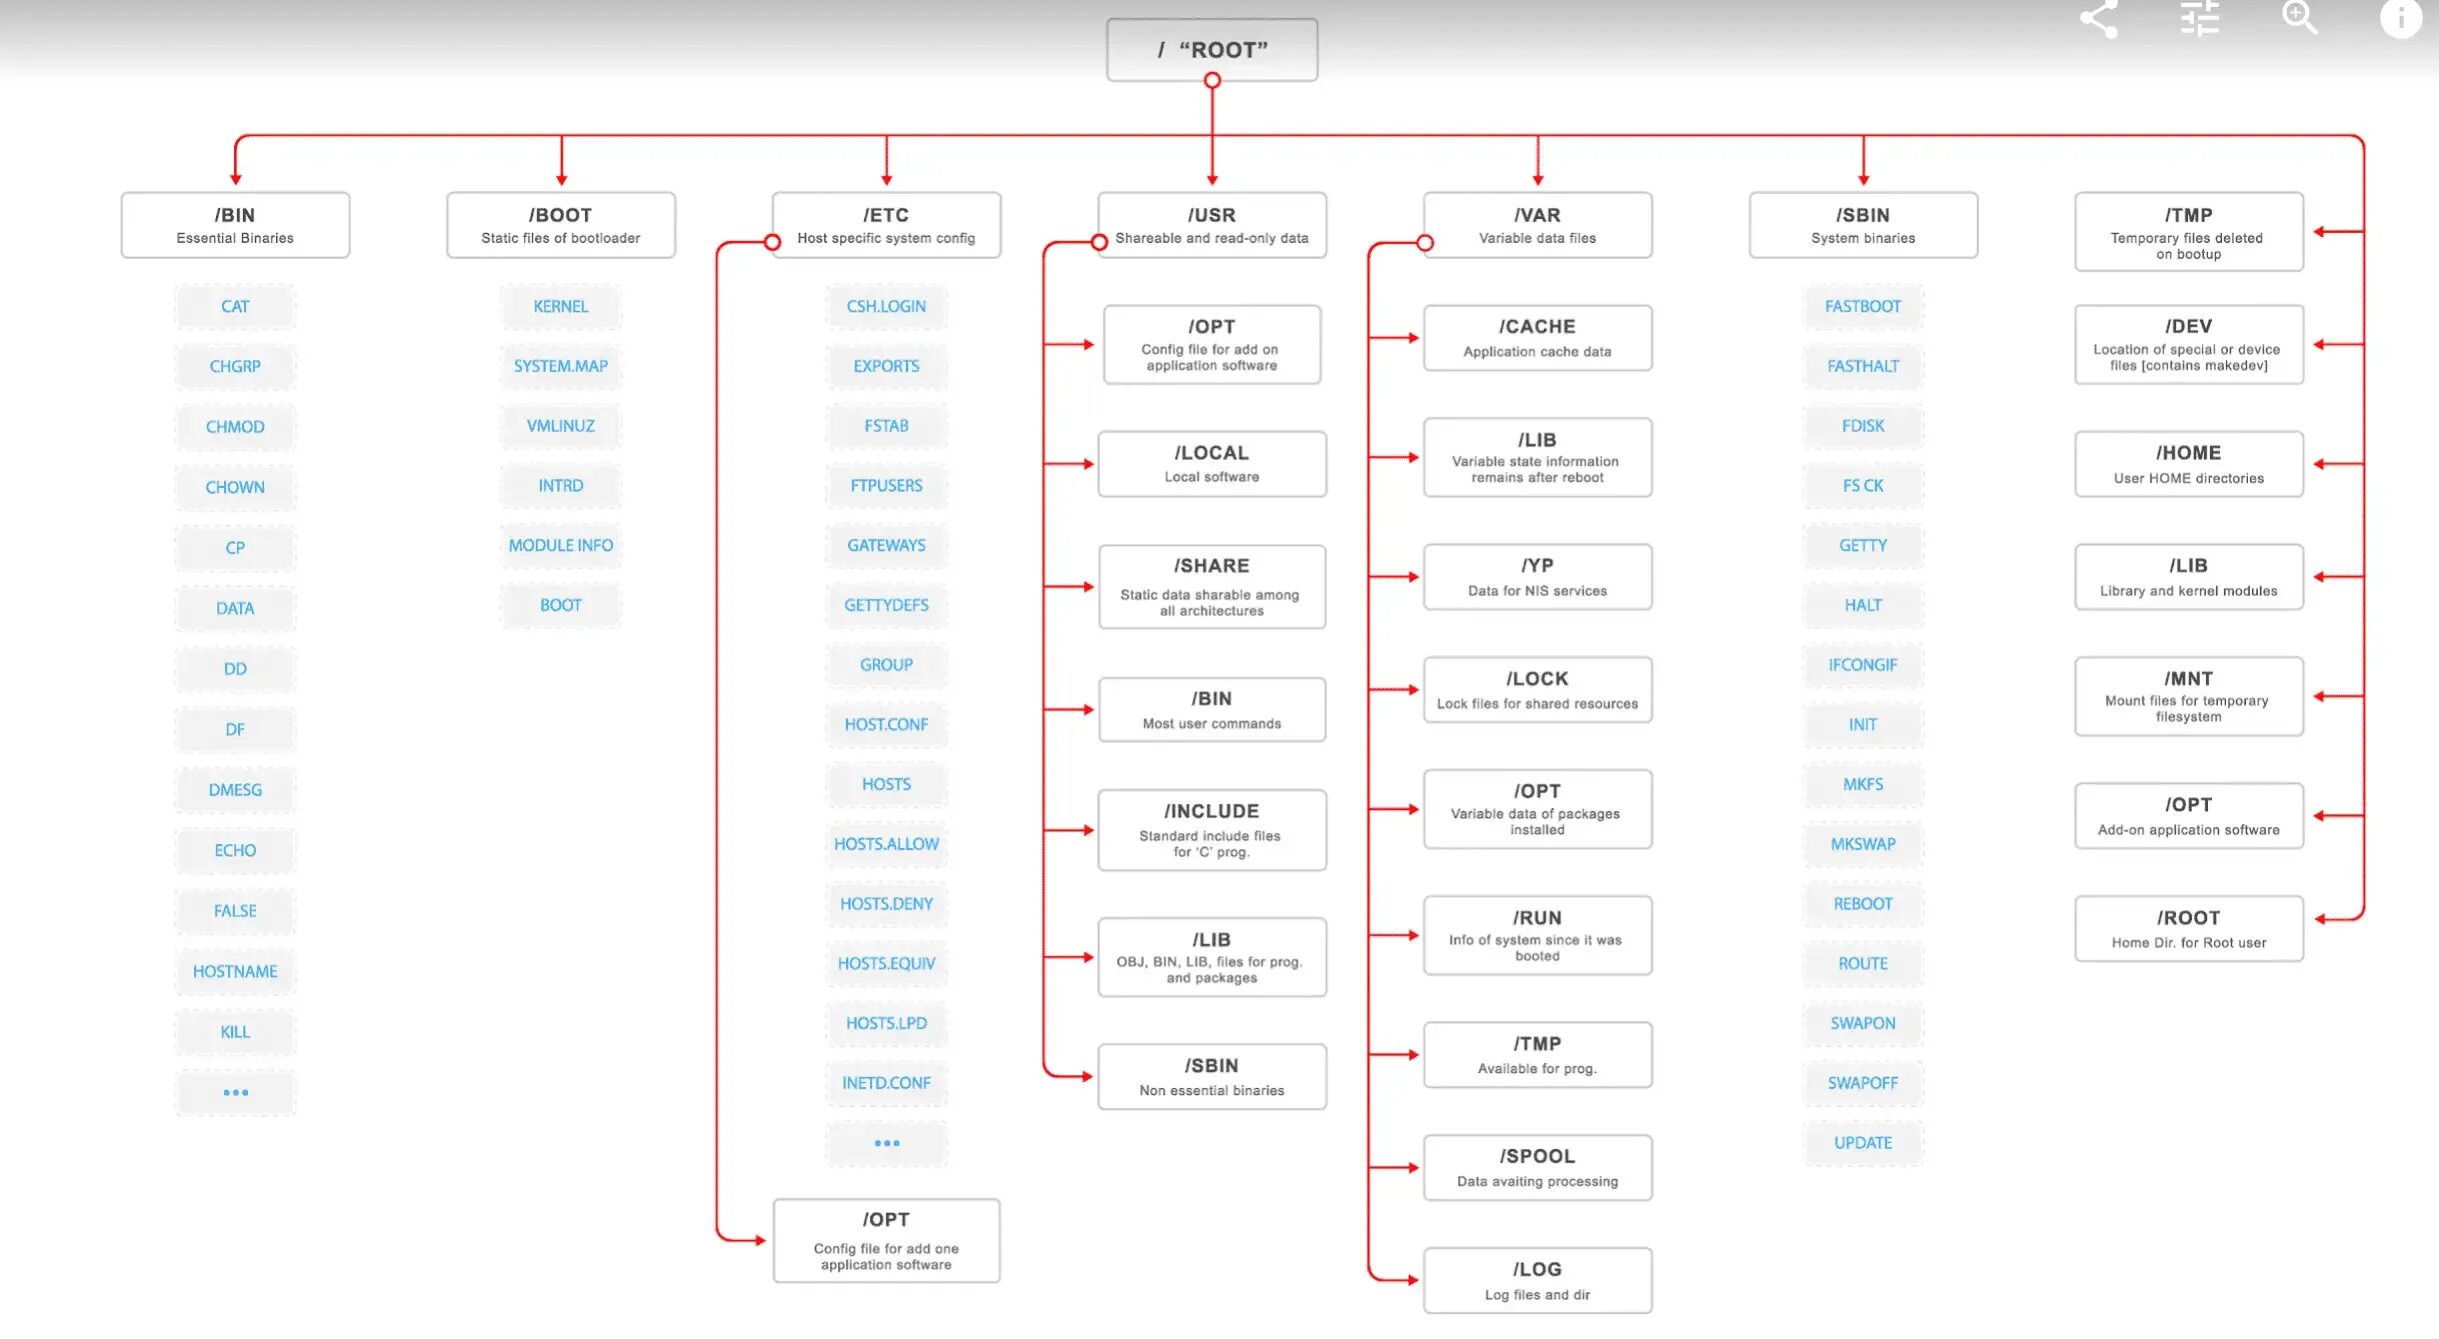Select the /VAR Variable data files box

[x=1537, y=225]
